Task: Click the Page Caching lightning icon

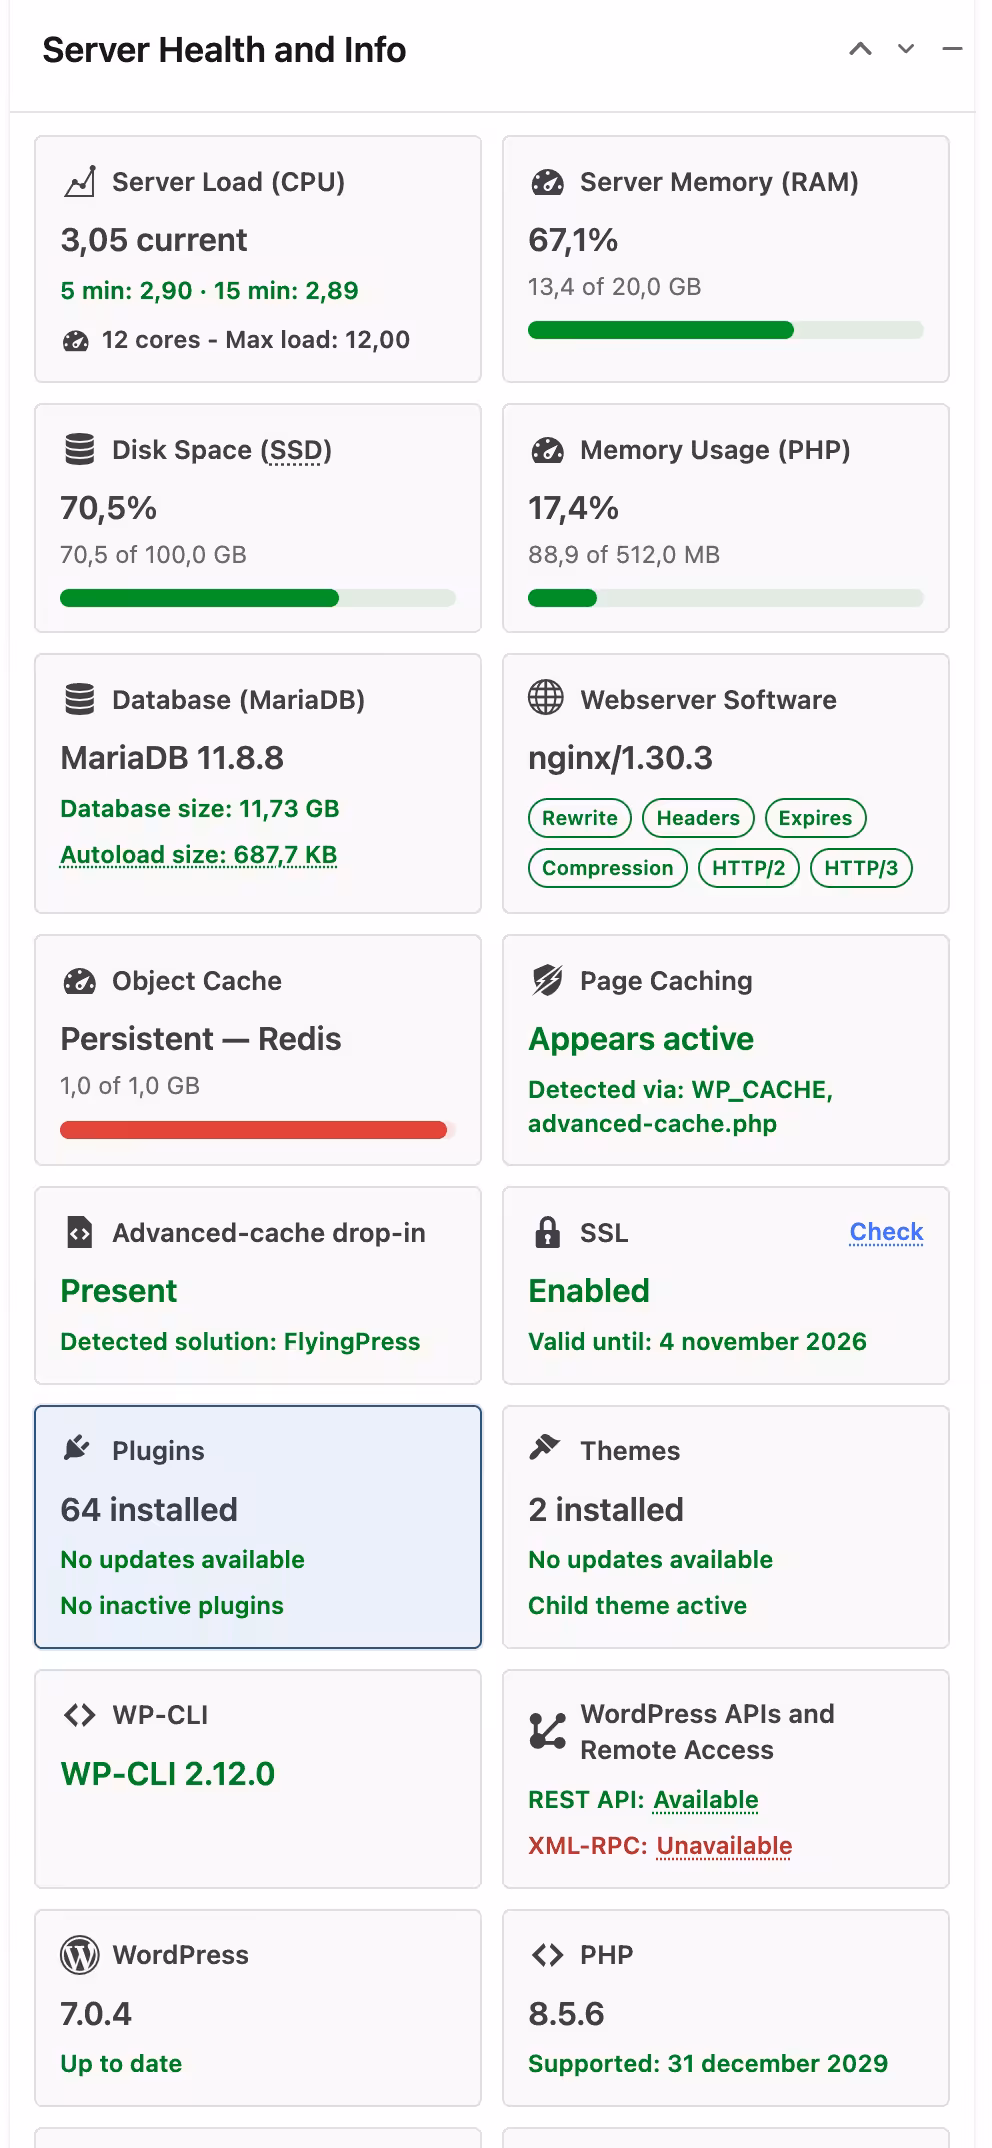Action: click(547, 981)
